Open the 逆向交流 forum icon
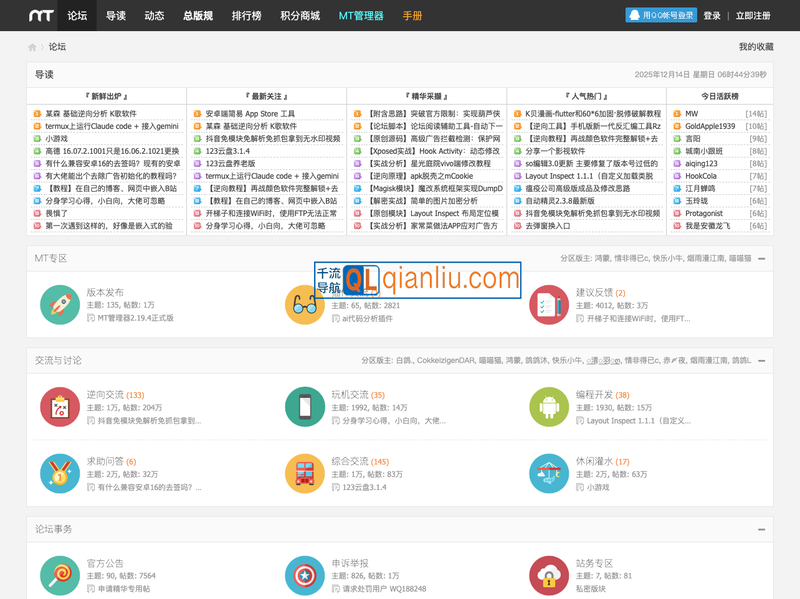 click(61, 406)
